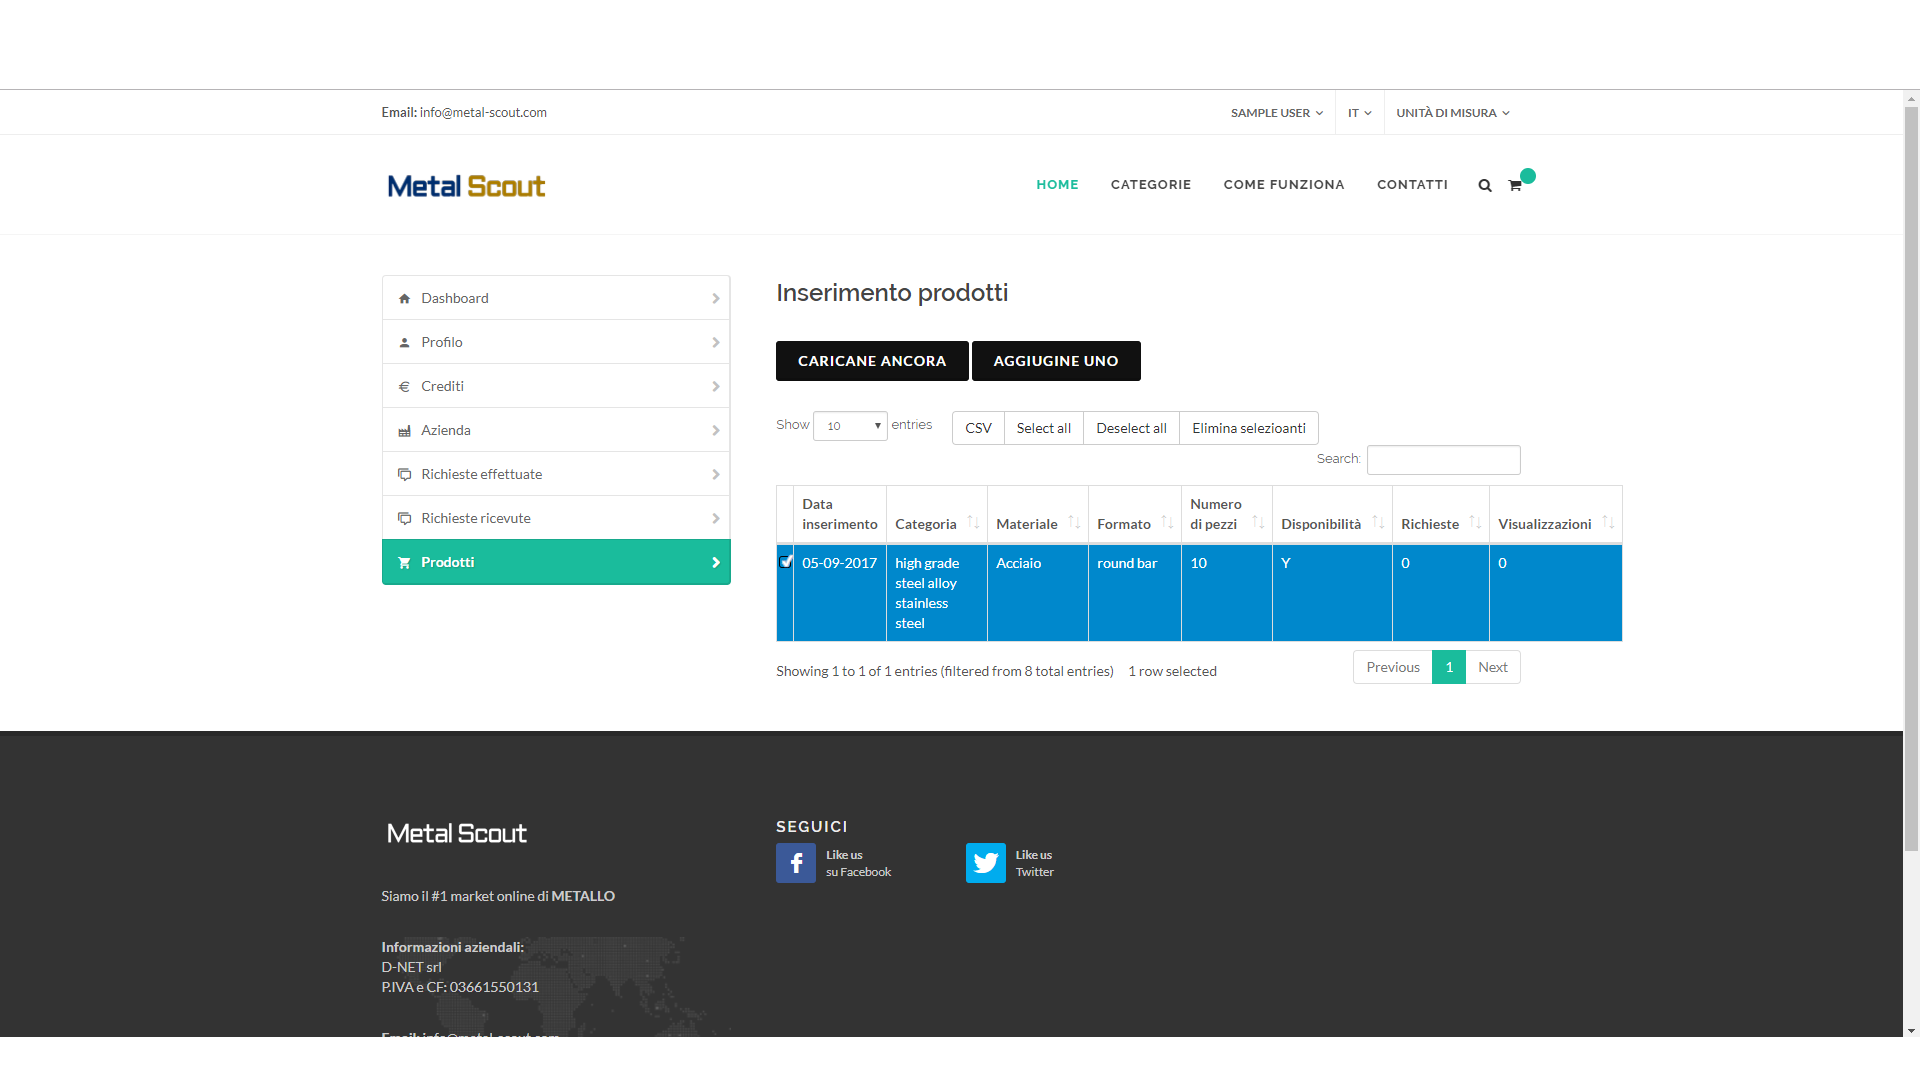Expand Richieste effettuate chevron
This screenshot has width=1920, height=1080.
pos(716,474)
